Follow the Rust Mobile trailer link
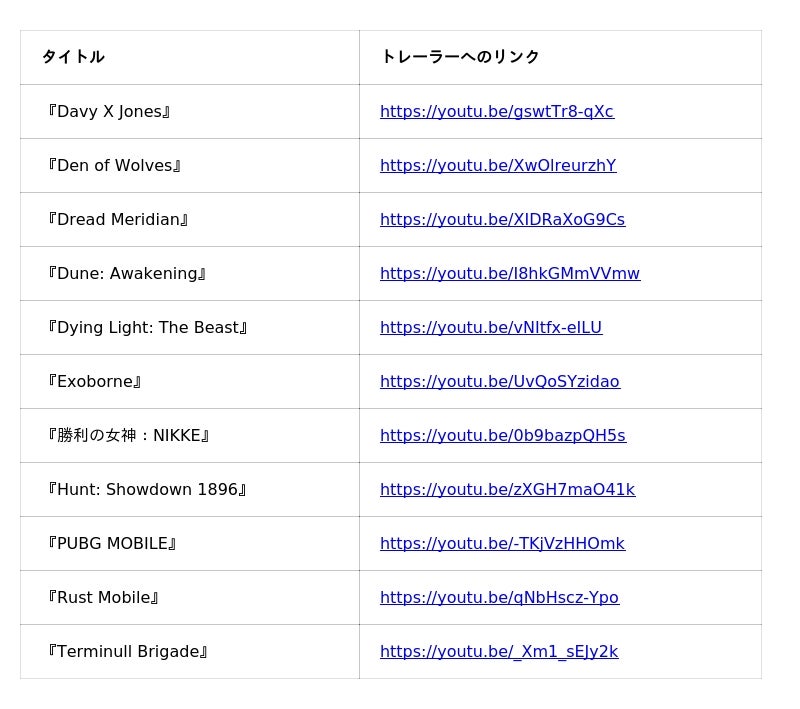Image resolution: width=800 pixels, height=709 pixels. pyautogui.click(x=499, y=598)
